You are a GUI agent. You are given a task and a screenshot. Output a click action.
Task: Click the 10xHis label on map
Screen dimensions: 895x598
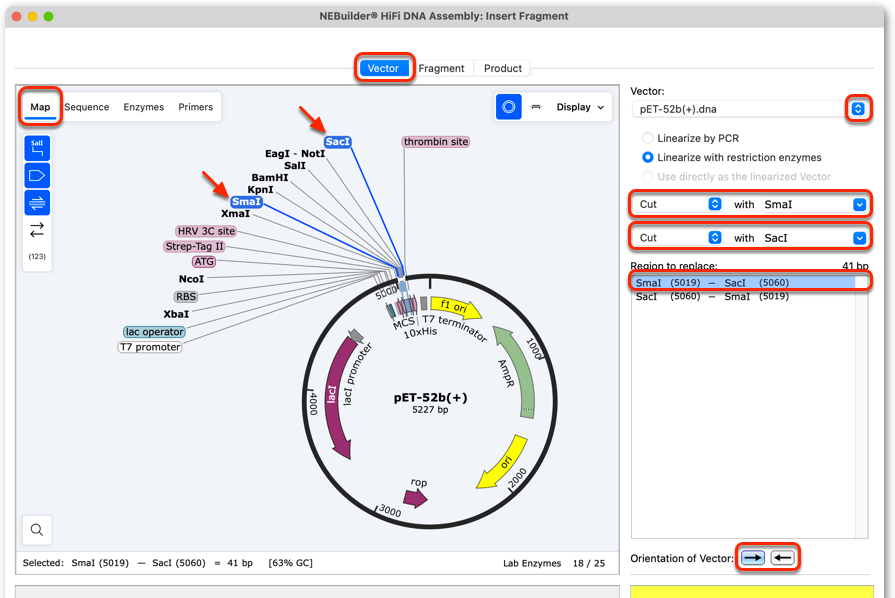[420, 333]
